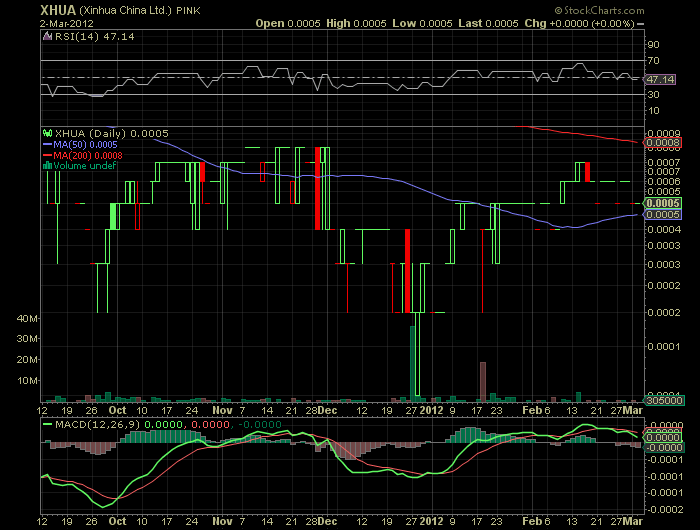The width and height of the screenshot is (700, 530).
Task: Click the purple 47.14 RSI axis tag
Action: (660, 79)
